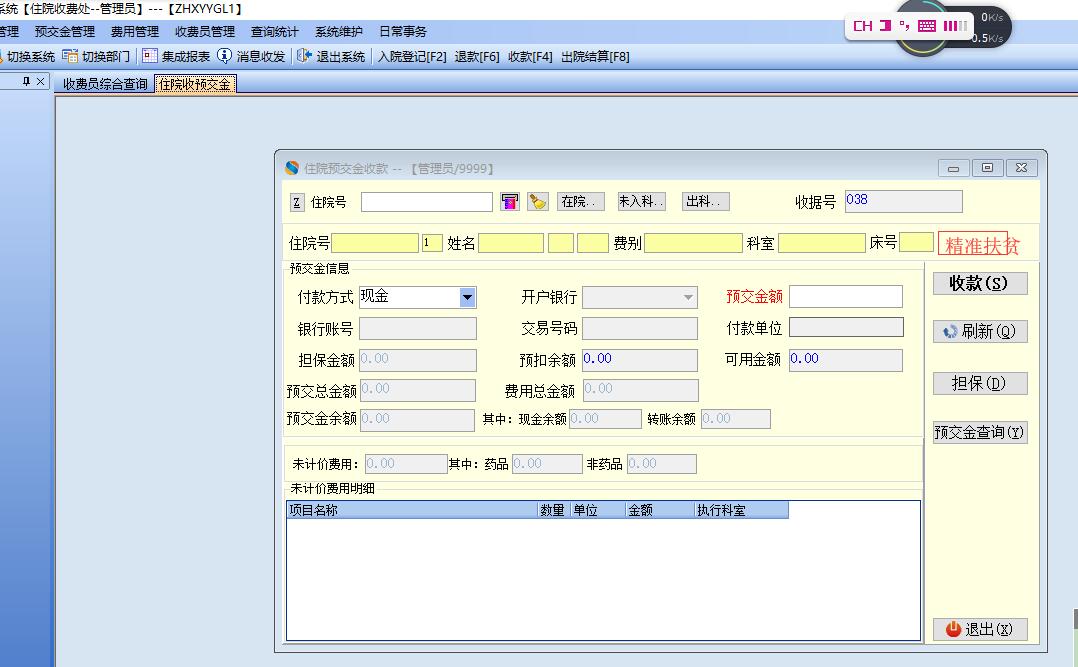The image size is (1078, 667).
Task: Click 退出系统 in the toolbar
Action: pyautogui.click(x=331, y=56)
